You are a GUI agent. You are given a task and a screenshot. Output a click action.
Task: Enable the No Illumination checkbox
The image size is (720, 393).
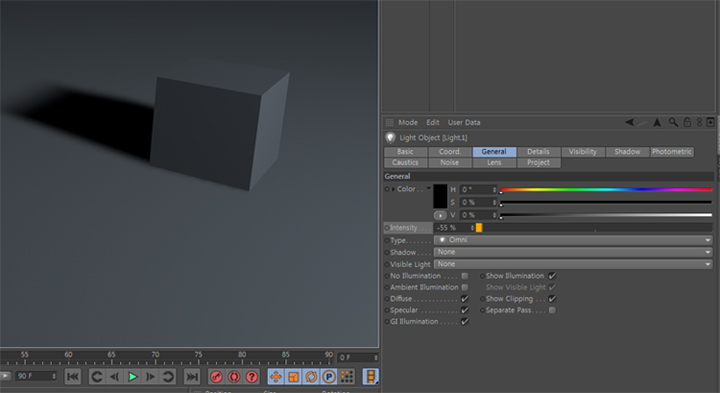tap(465, 276)
